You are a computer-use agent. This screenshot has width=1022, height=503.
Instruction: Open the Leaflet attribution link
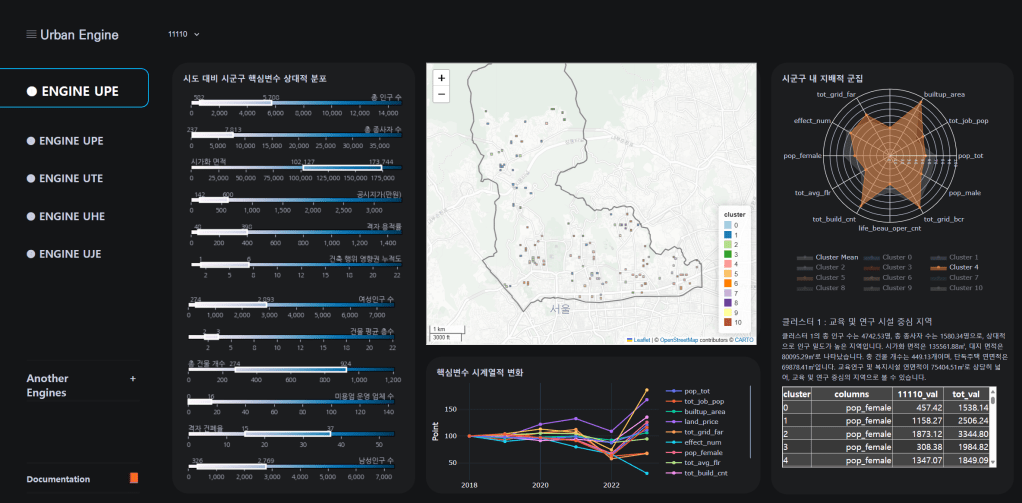pos(641,340)
